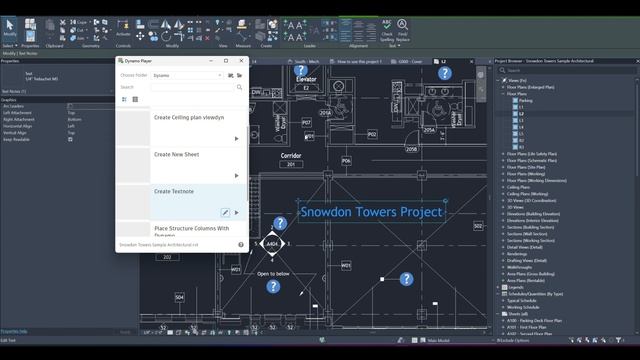Click the red Delete X icon

(207, 38)
